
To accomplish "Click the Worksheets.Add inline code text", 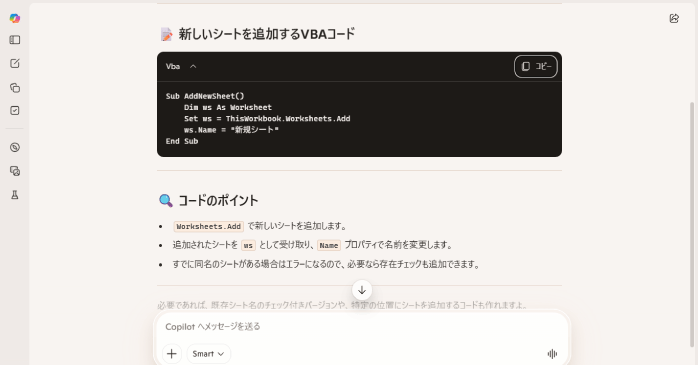I will [x=208, y=227].
